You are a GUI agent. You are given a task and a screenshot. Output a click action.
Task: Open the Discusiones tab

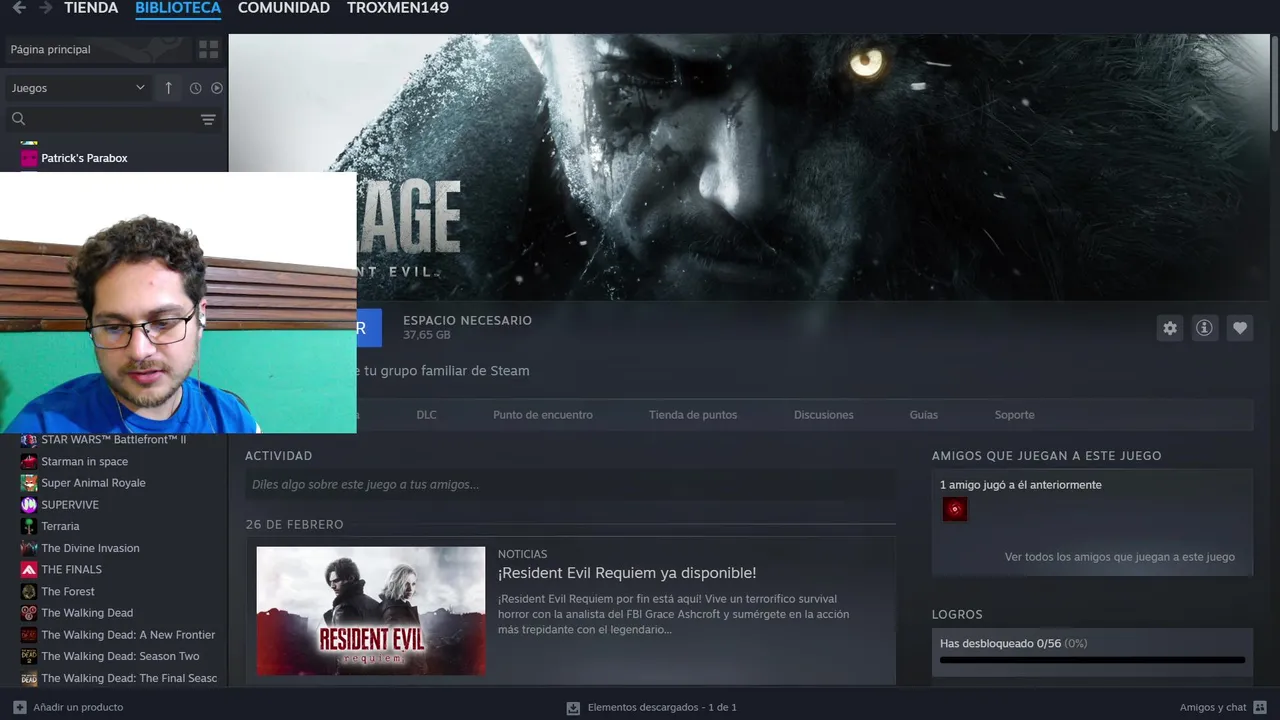(824, 415)
